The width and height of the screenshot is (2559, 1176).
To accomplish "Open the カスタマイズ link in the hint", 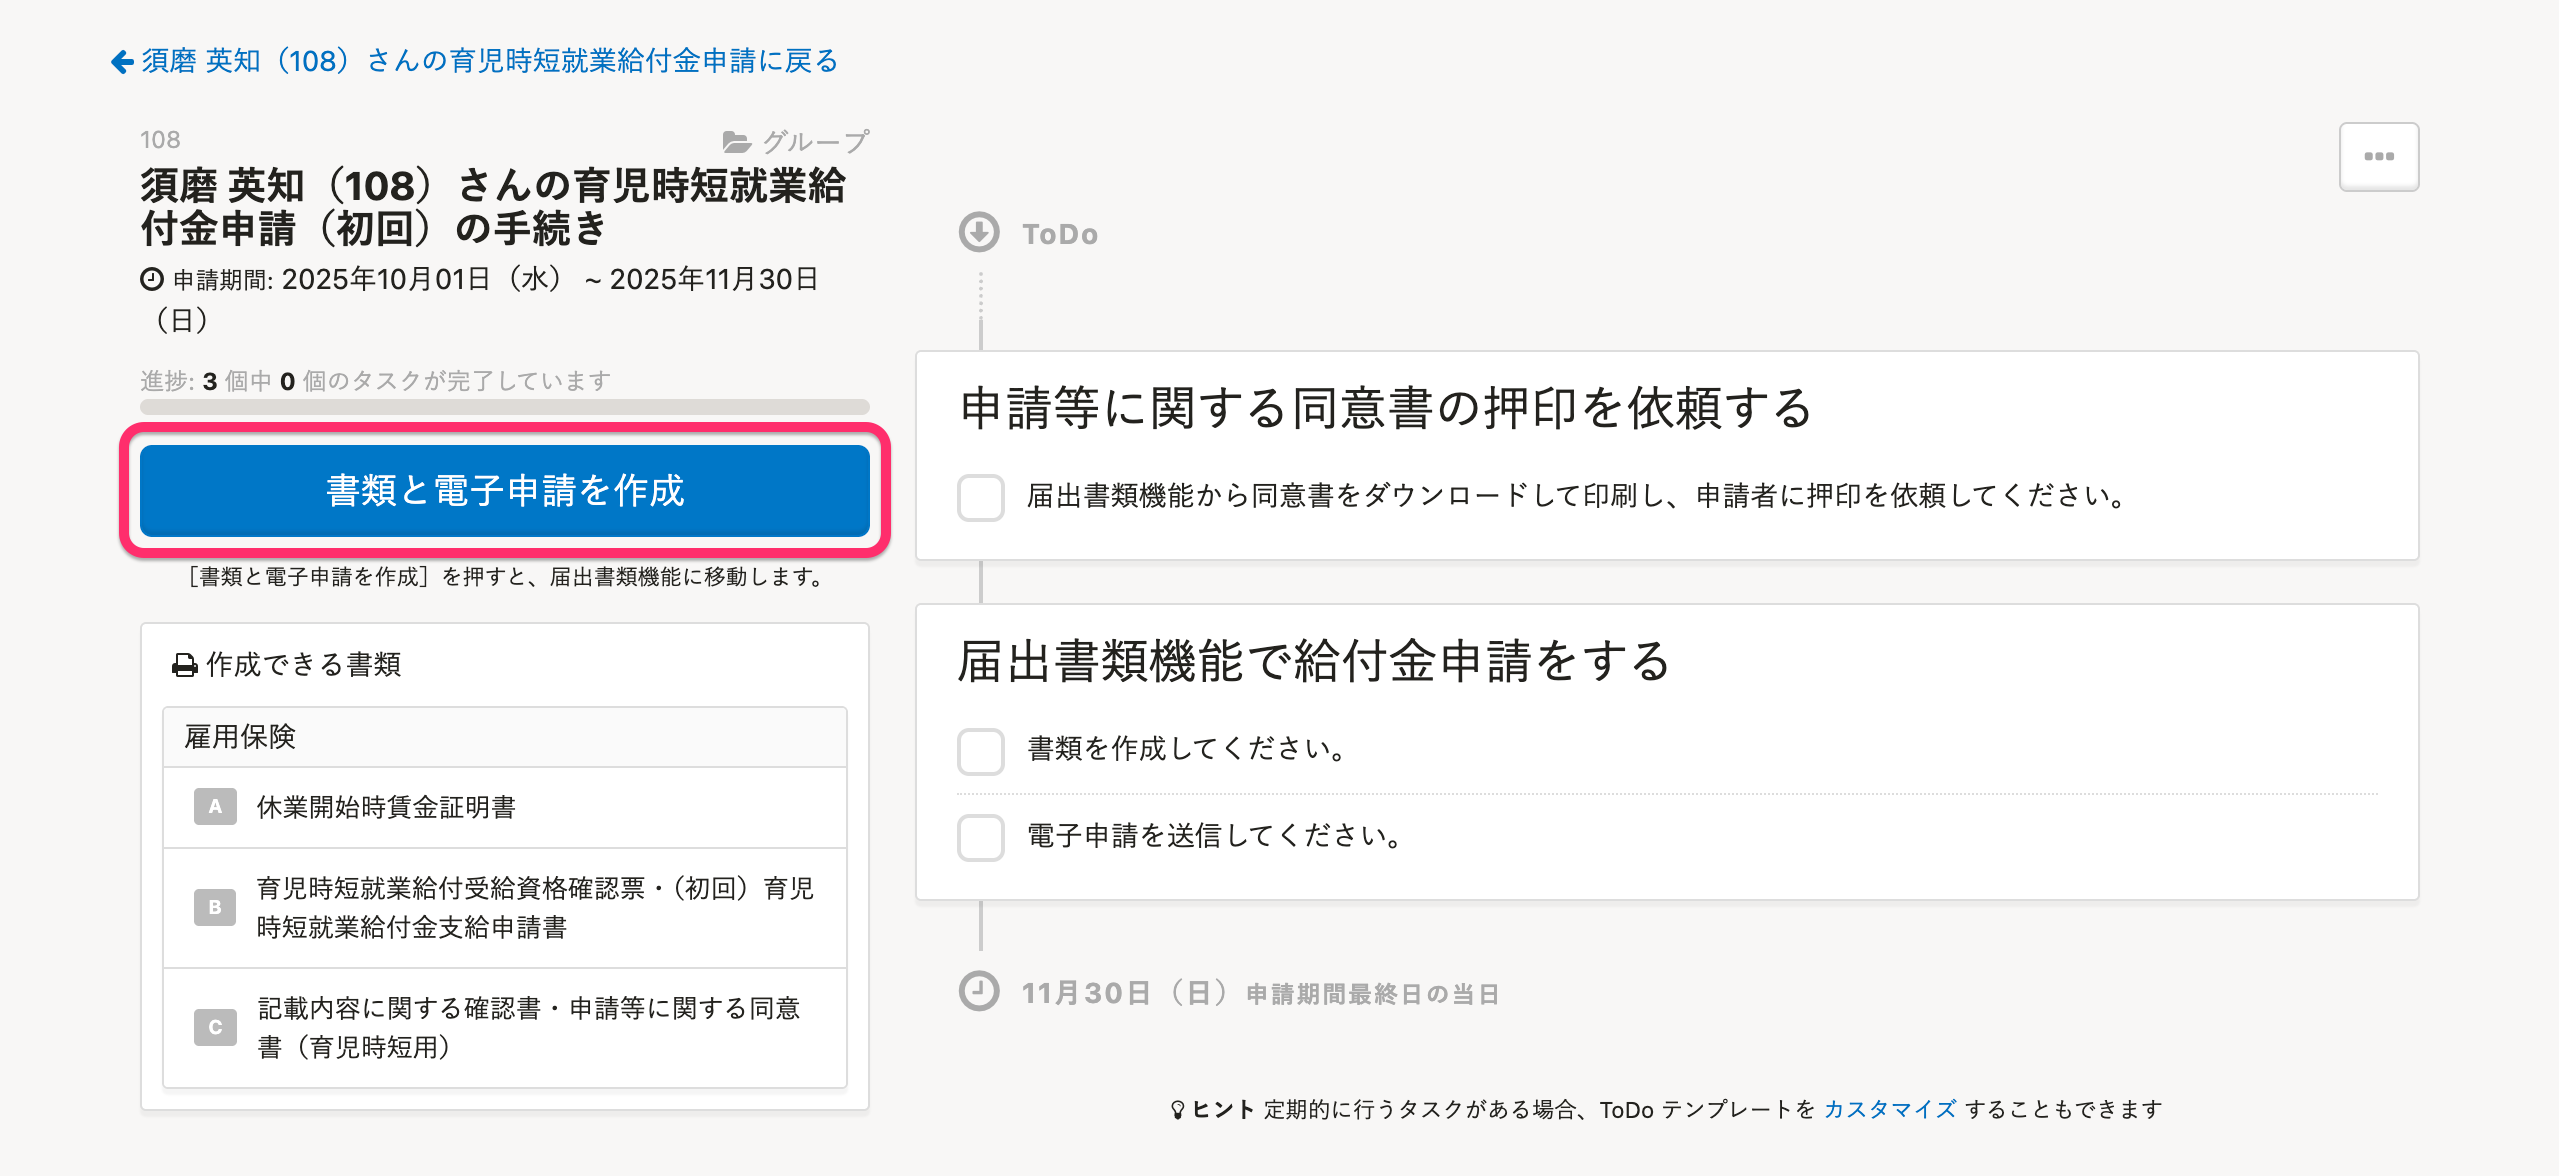I will (1890, 1109).
